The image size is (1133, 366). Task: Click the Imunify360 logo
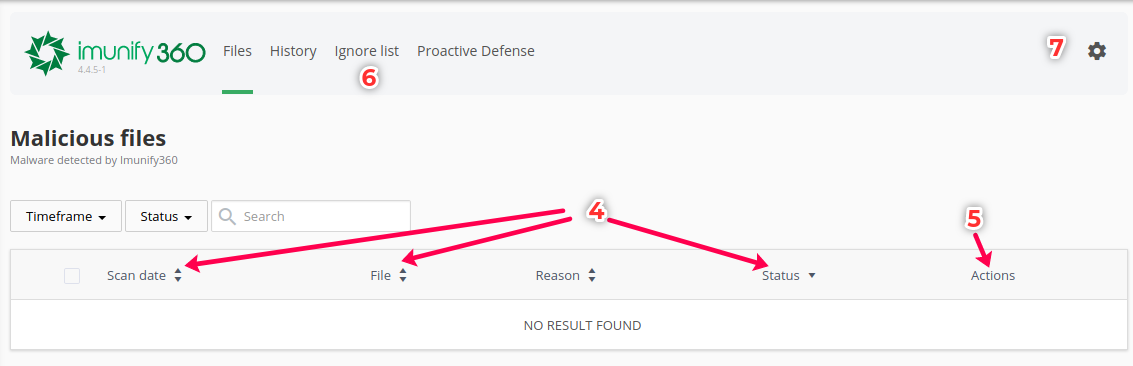click(115, 53)
